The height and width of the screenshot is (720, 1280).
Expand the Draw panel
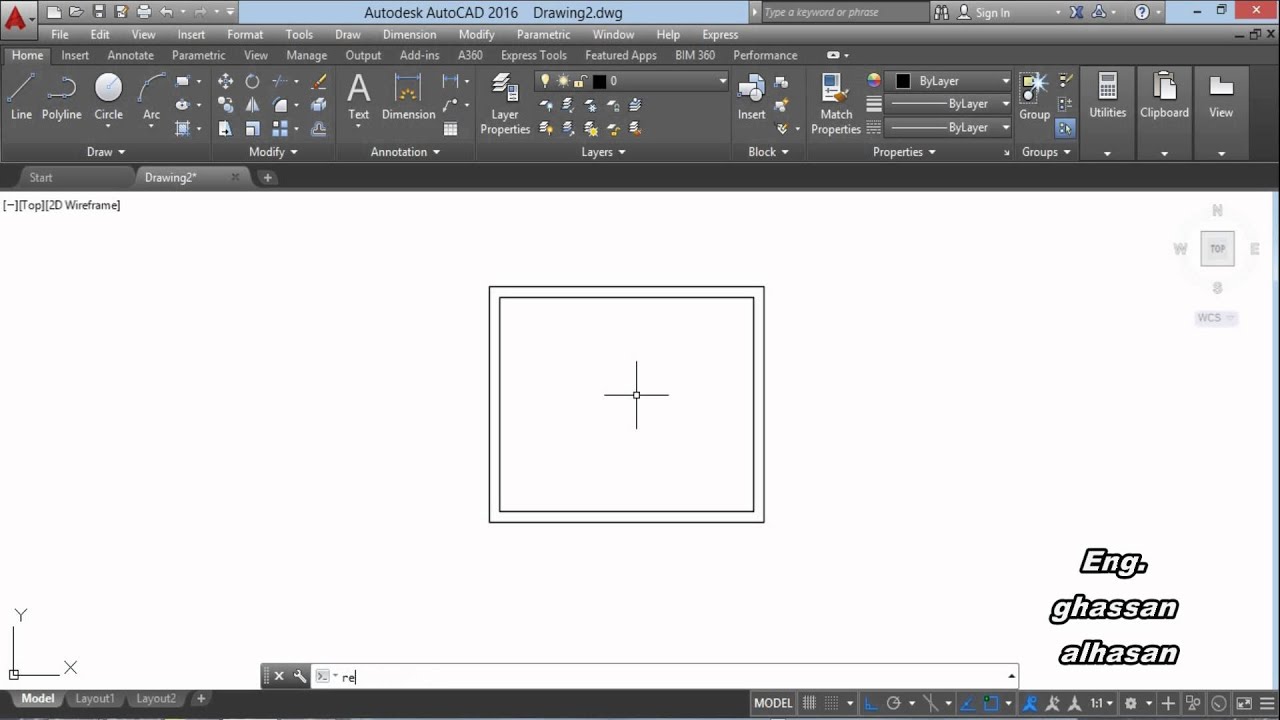(106, 152)
